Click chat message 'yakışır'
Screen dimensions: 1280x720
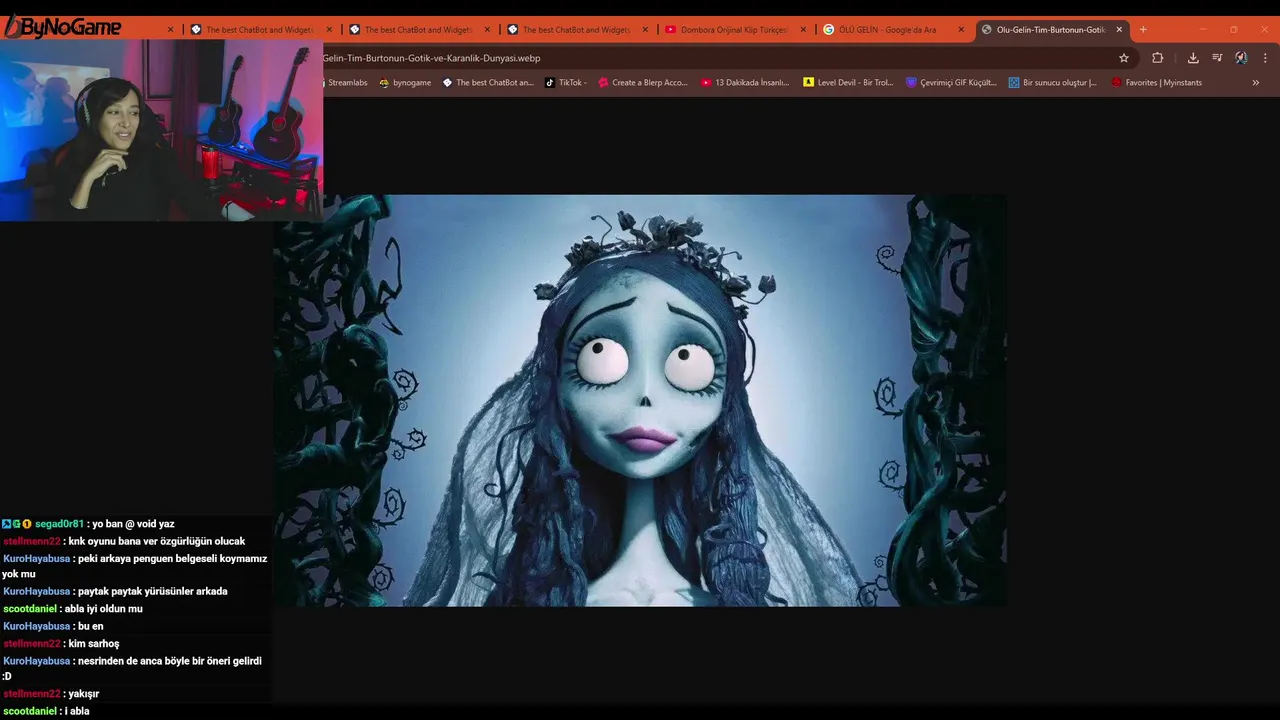[83, 693]
